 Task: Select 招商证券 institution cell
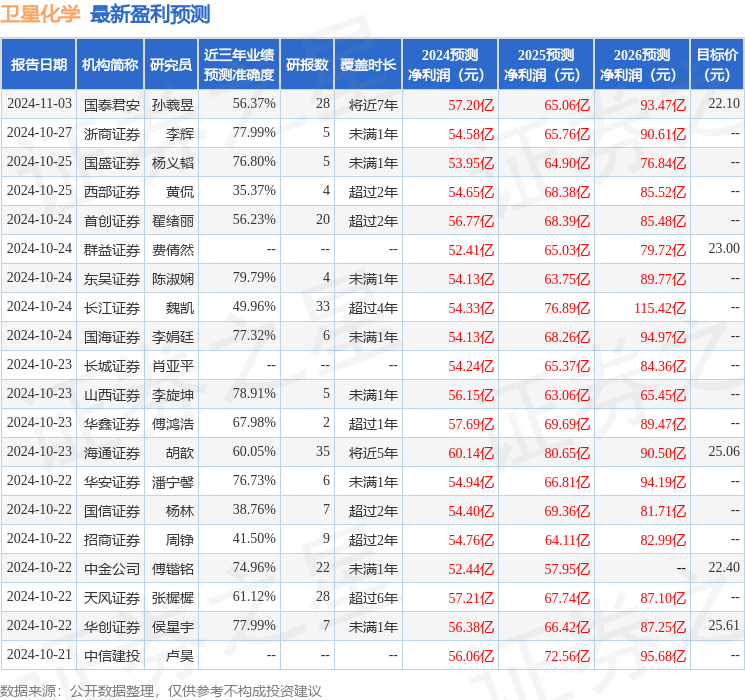coord(112,540)
